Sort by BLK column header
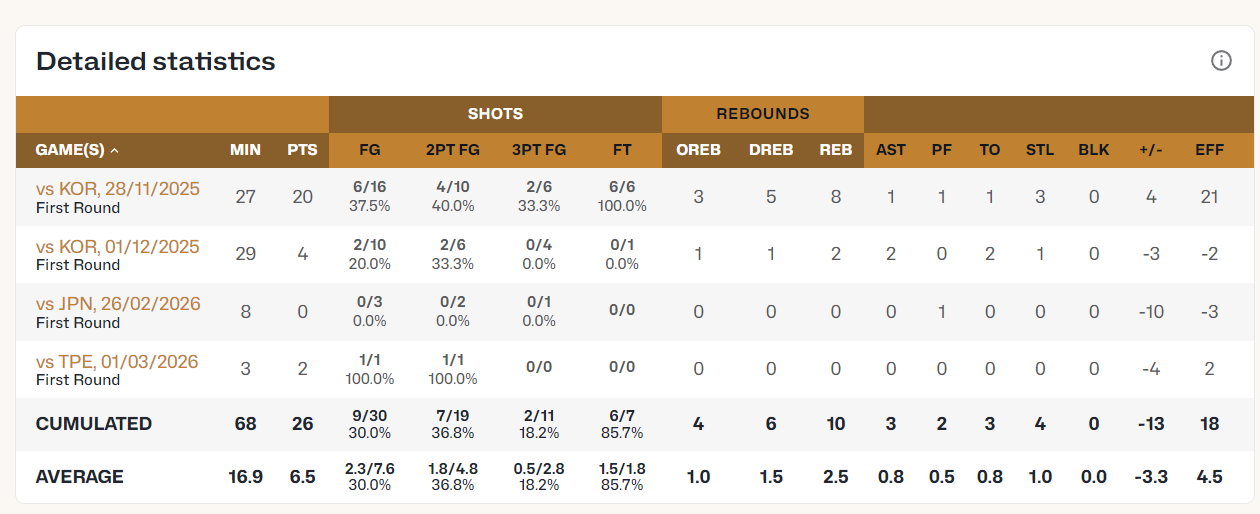 tap(1094, 150)
